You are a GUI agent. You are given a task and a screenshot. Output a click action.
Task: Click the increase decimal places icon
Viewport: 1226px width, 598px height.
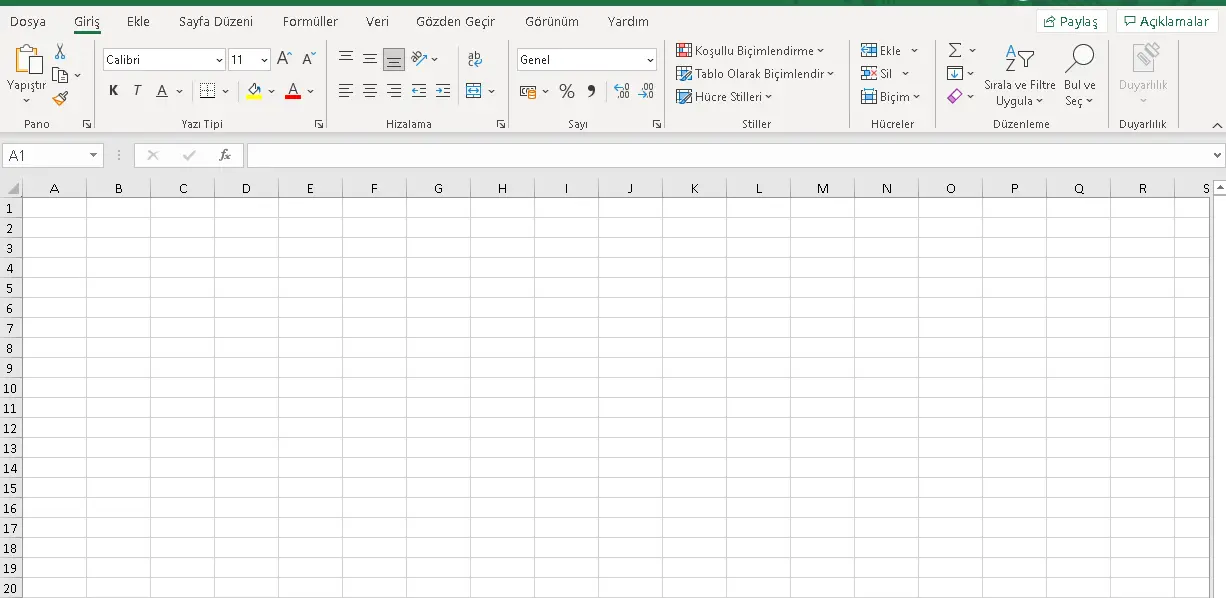click(622, 91)
